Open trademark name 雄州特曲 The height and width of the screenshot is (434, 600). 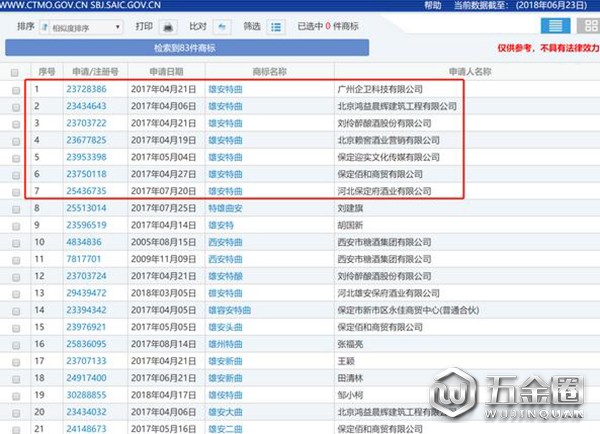[x=225, y=344]
